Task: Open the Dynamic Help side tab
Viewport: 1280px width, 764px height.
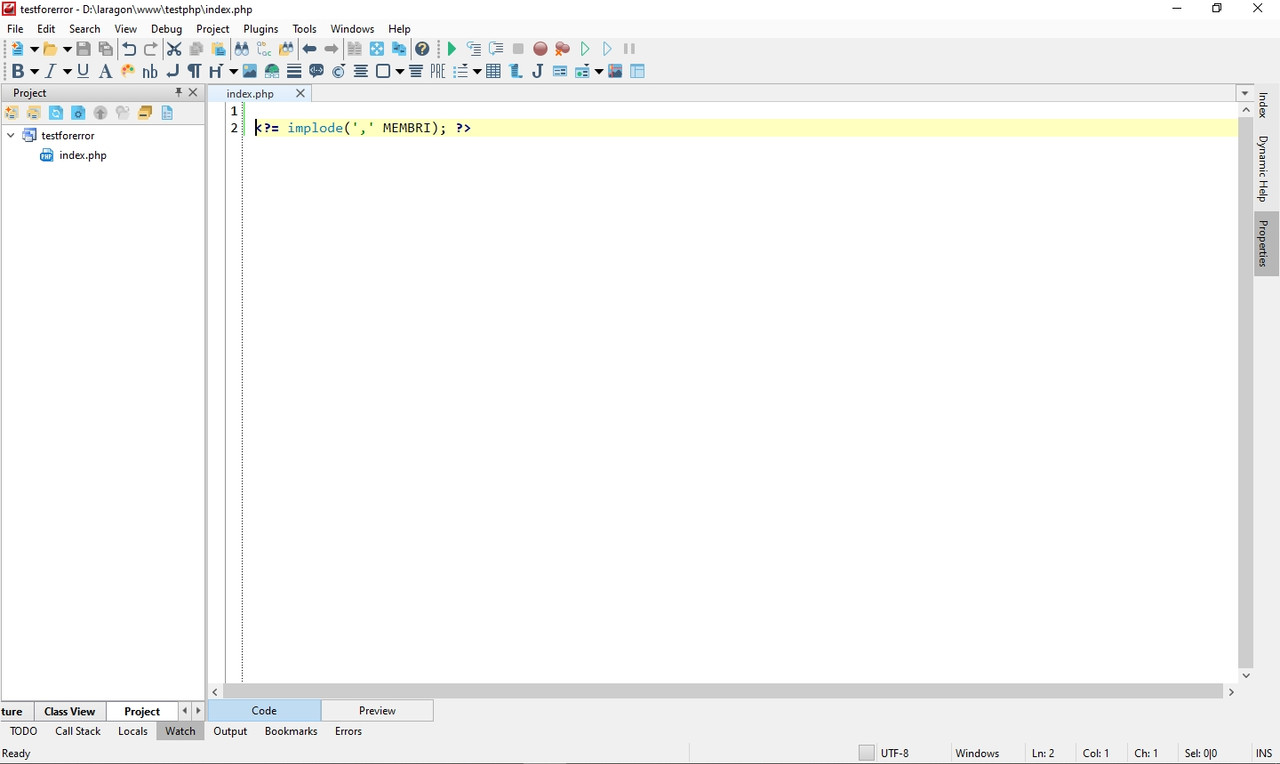Action: tap(1263, 168)
